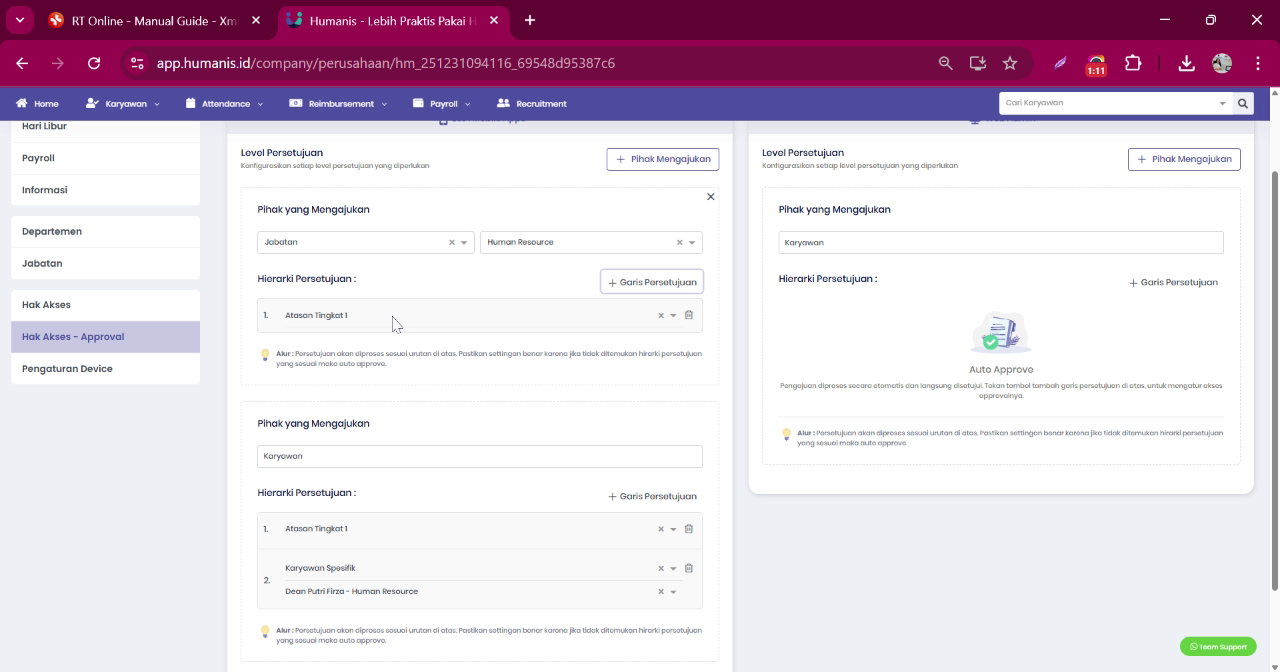Expand the Cari Karyawan dropdown arrow
The width and height of the screenshot is (1280, 672).
pos(1222,103)
